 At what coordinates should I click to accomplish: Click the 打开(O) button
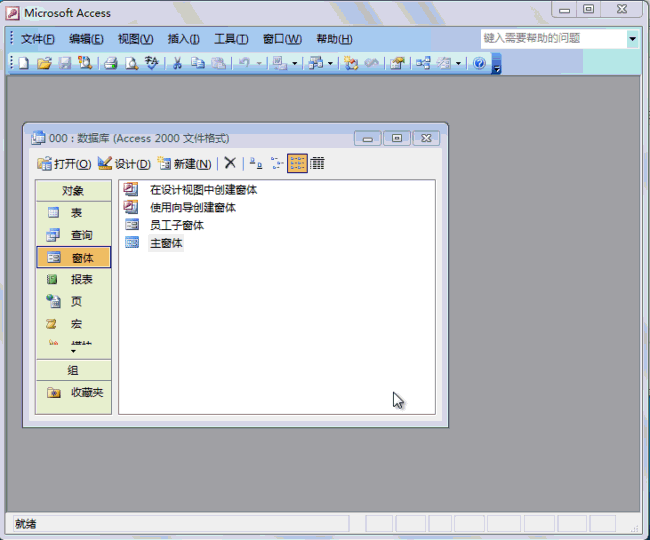click(x=64, y=164)
